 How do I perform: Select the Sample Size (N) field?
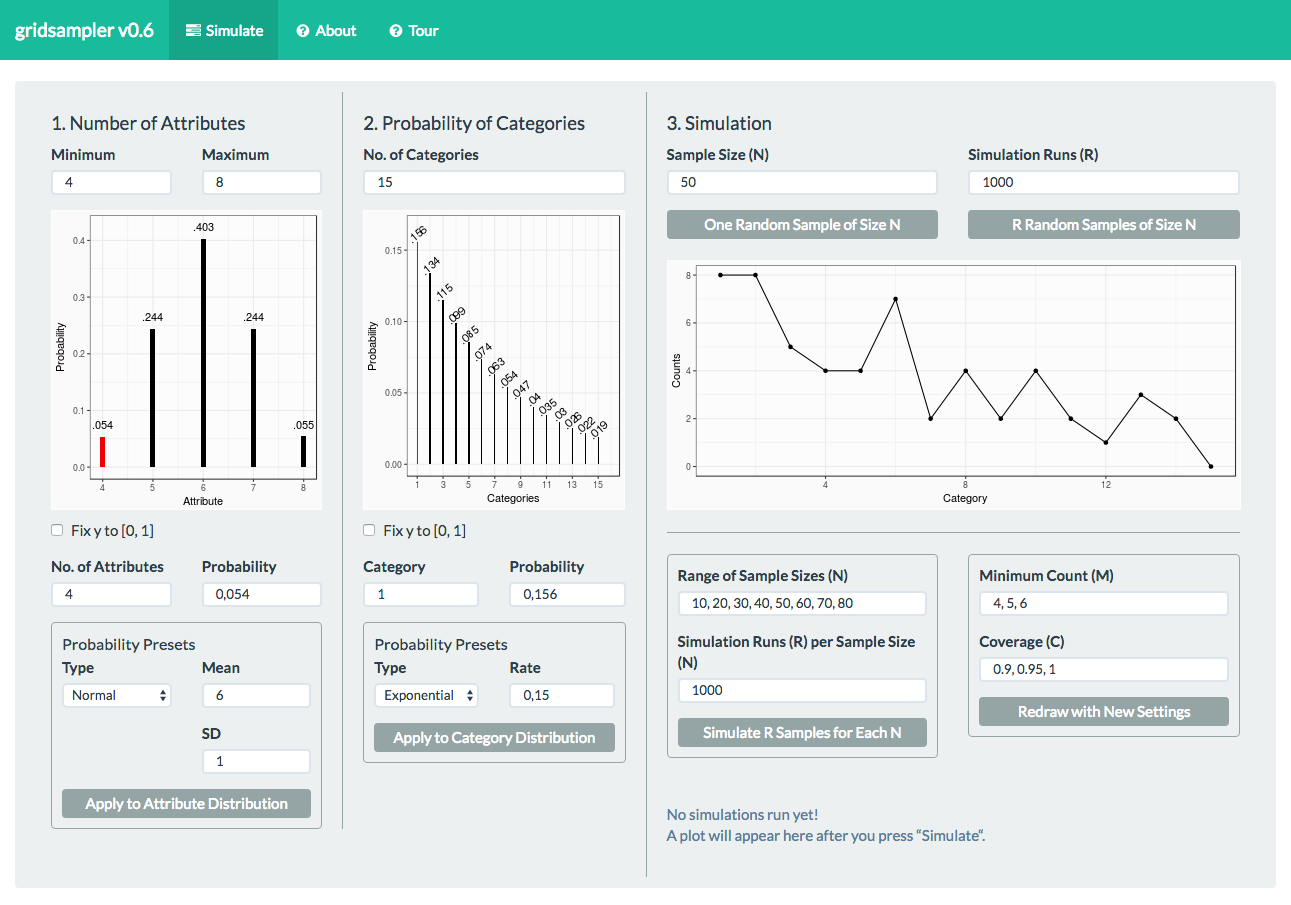pyautogui.click(x=802, y=183)
